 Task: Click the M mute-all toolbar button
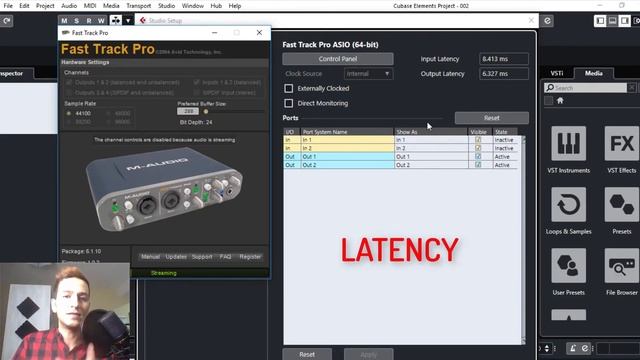64,20
